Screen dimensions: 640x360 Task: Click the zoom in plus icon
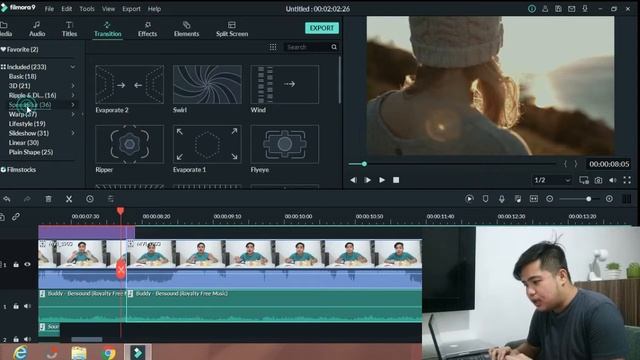(x=609, y=199)
